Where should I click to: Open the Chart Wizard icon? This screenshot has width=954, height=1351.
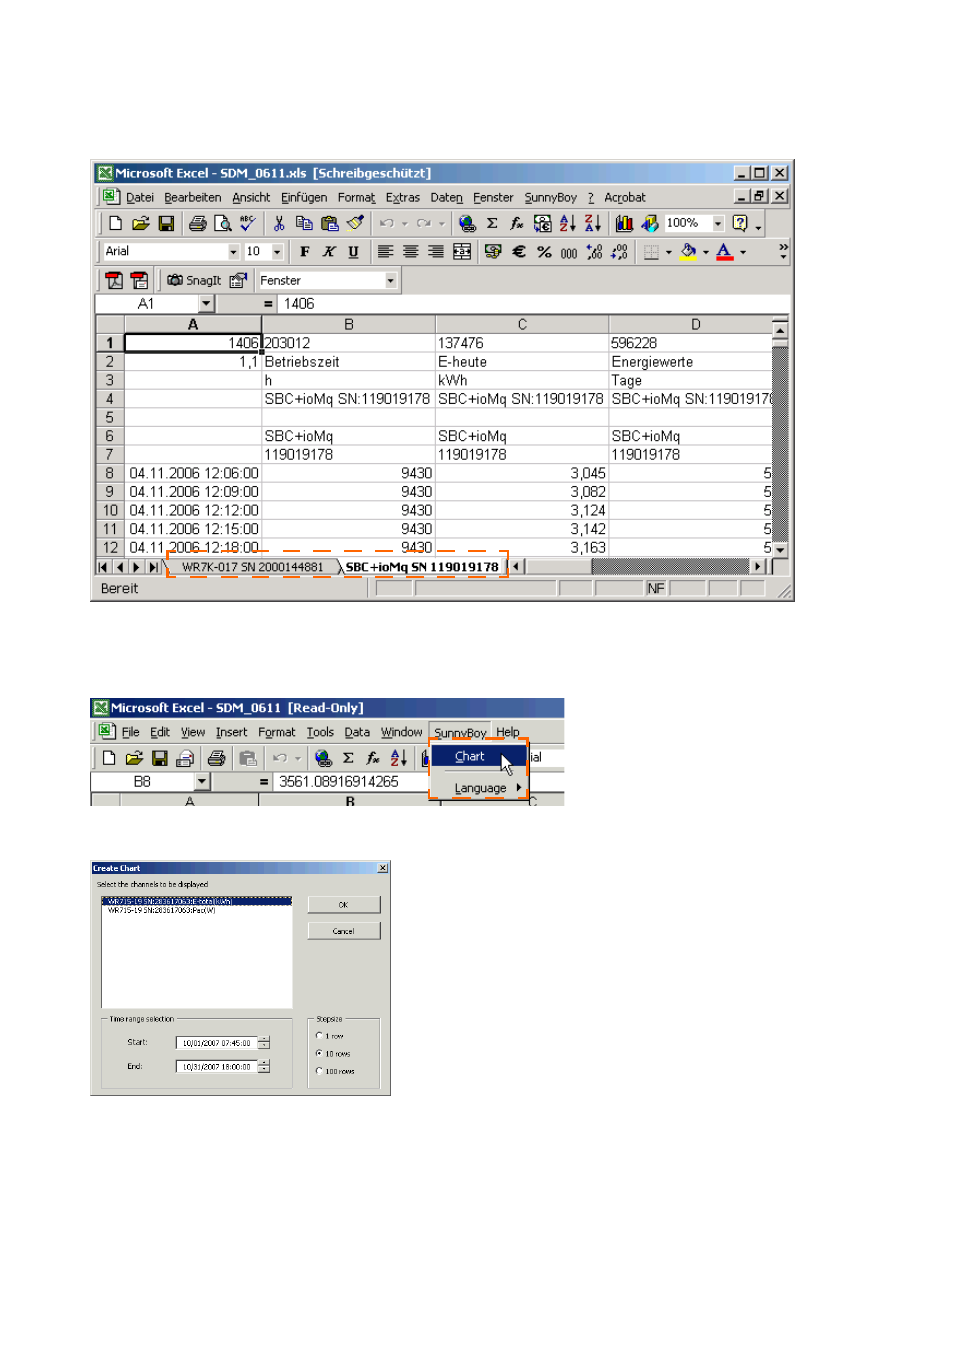(624, 223)
